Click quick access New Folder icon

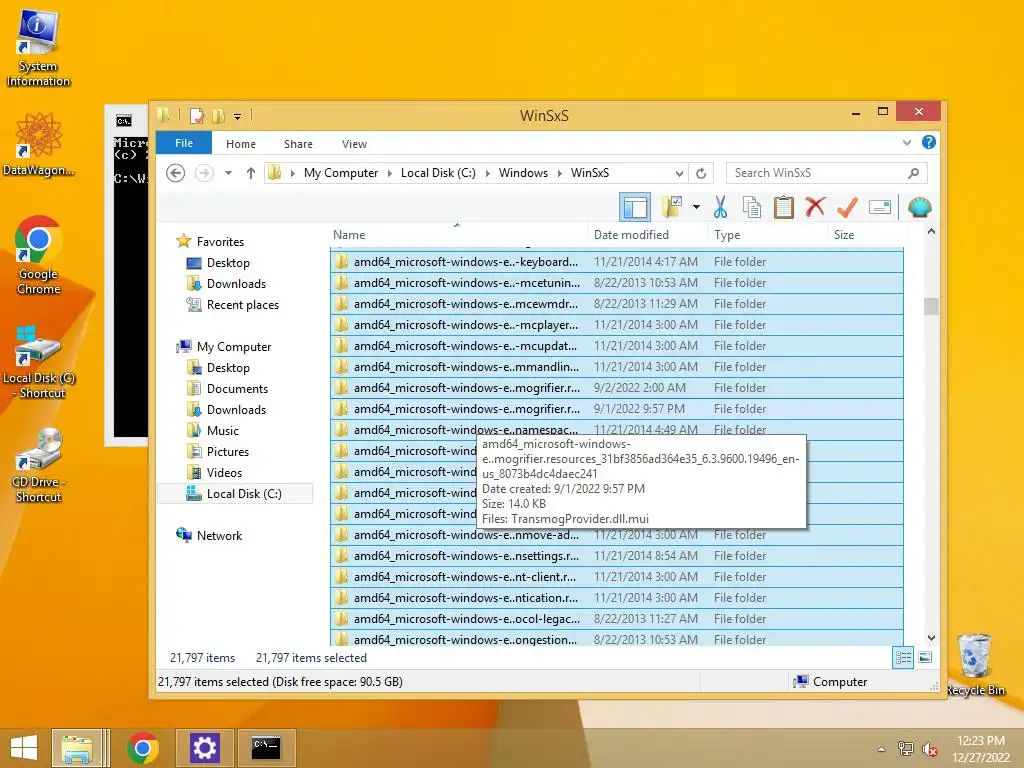pos(218,116)
